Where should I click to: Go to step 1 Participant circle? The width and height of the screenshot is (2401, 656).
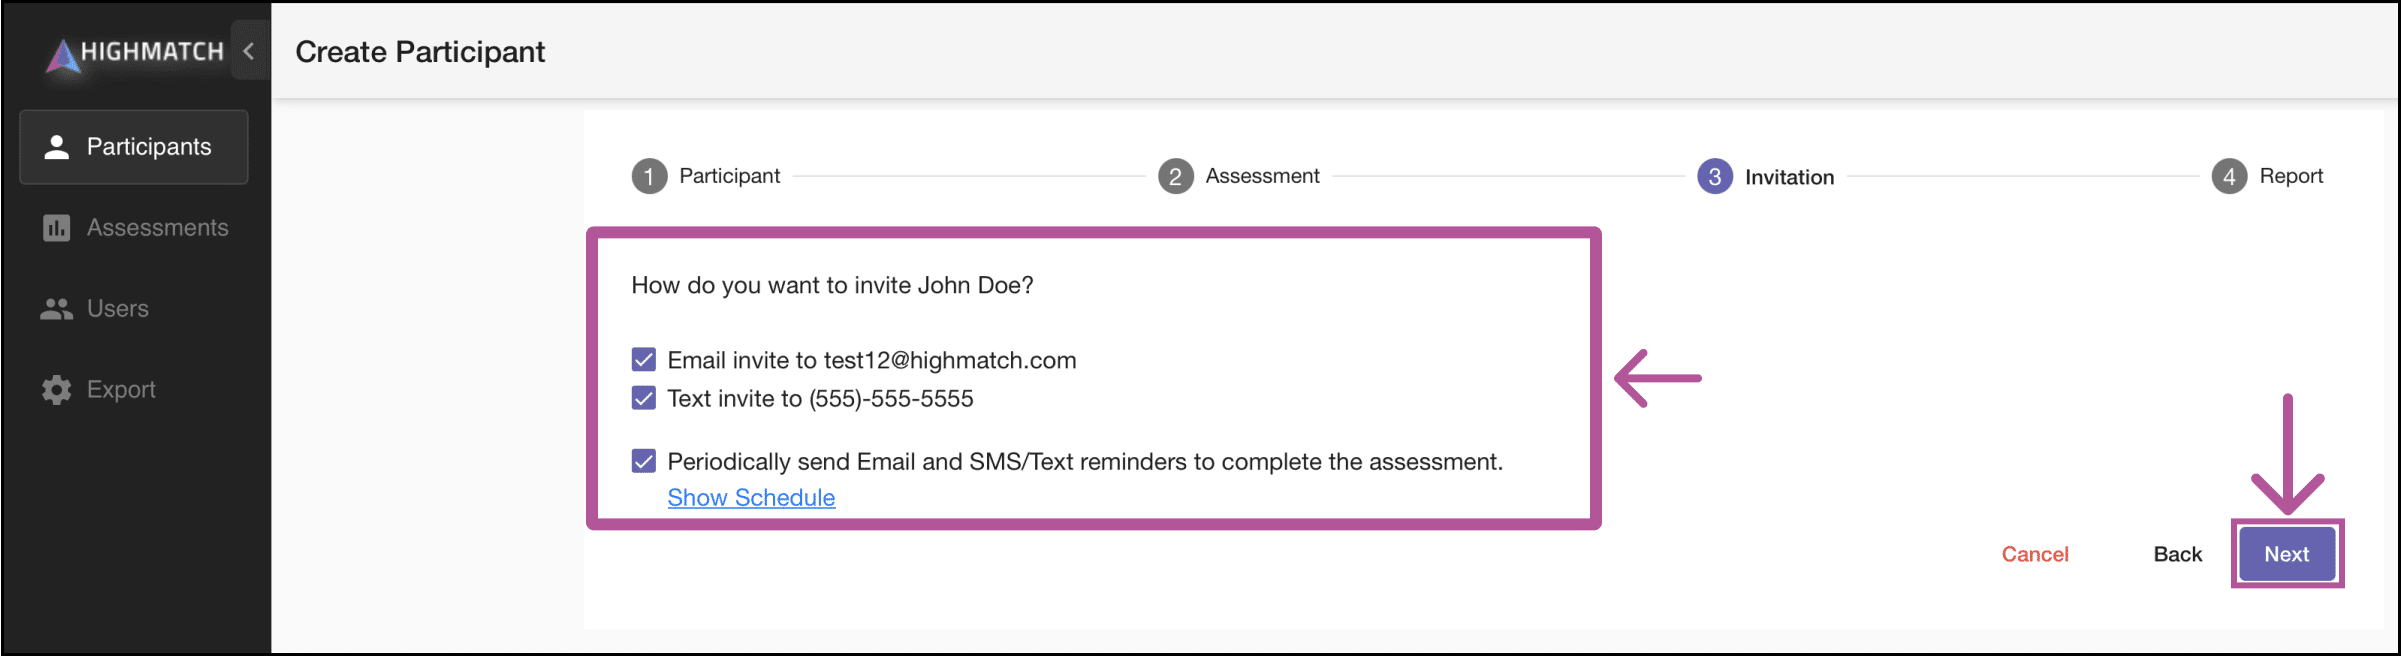[649, 177]
